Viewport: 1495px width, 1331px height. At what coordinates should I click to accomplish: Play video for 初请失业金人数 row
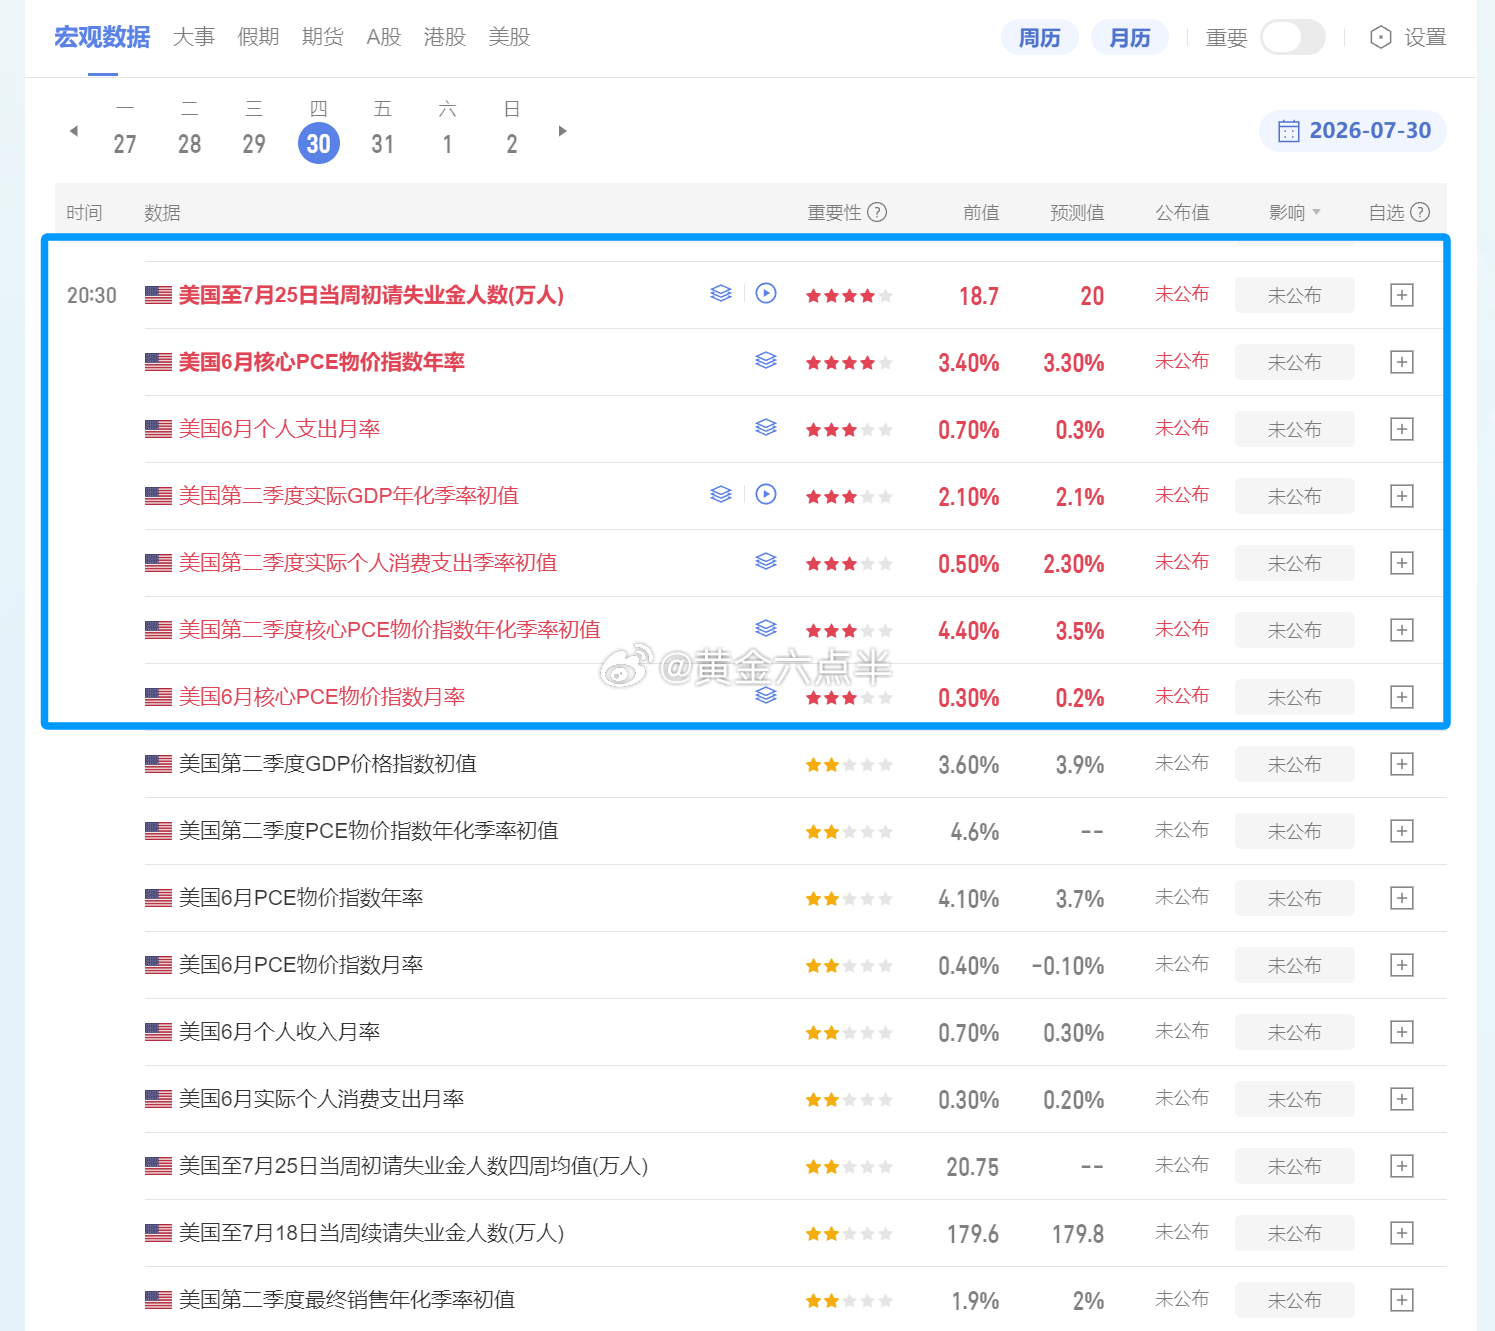coord(766,293)
